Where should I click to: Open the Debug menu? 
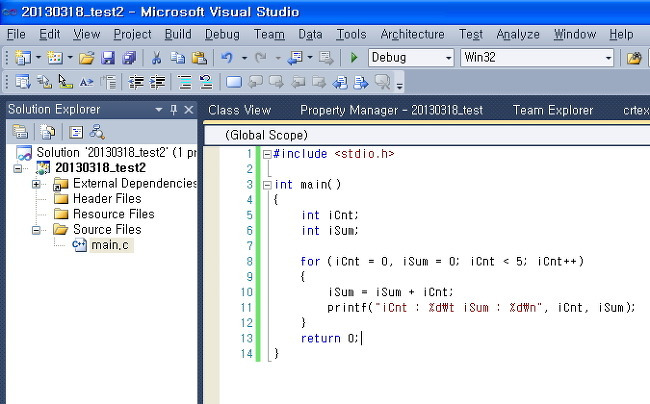click(x=222, y=34)
